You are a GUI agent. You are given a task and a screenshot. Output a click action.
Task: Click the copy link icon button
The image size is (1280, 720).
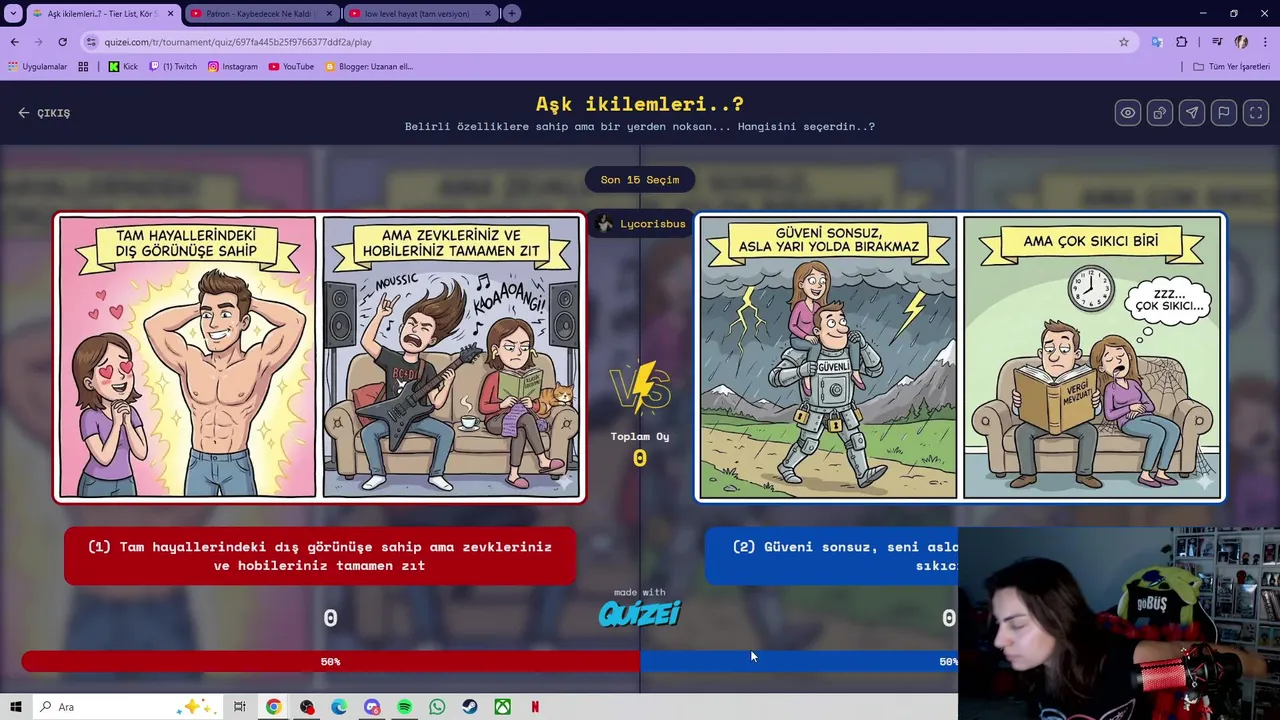(x=1160, y=113)
